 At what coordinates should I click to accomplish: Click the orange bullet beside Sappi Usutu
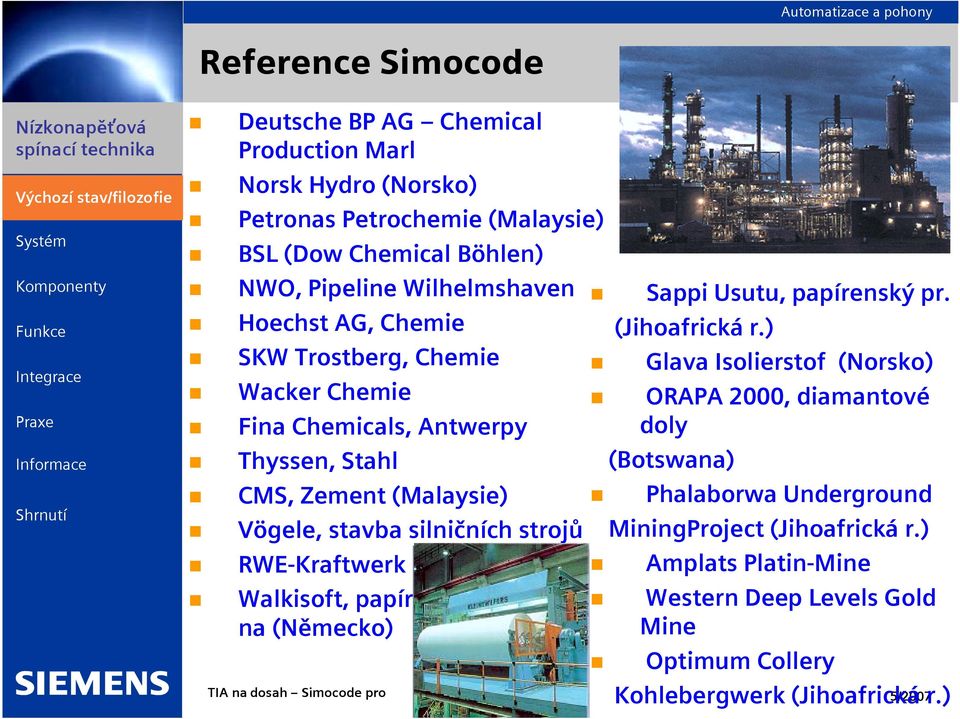pos(598,295)
